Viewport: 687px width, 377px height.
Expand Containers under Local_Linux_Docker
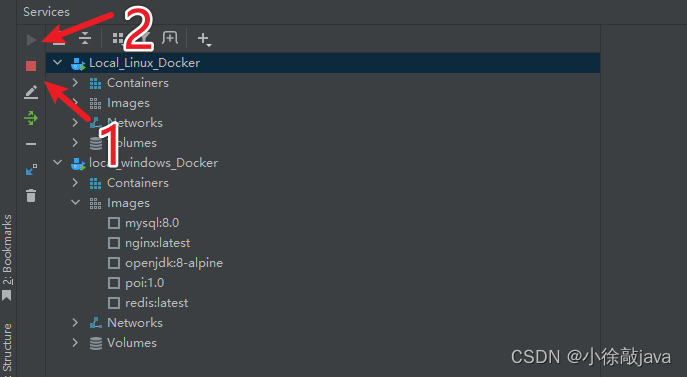75,83
